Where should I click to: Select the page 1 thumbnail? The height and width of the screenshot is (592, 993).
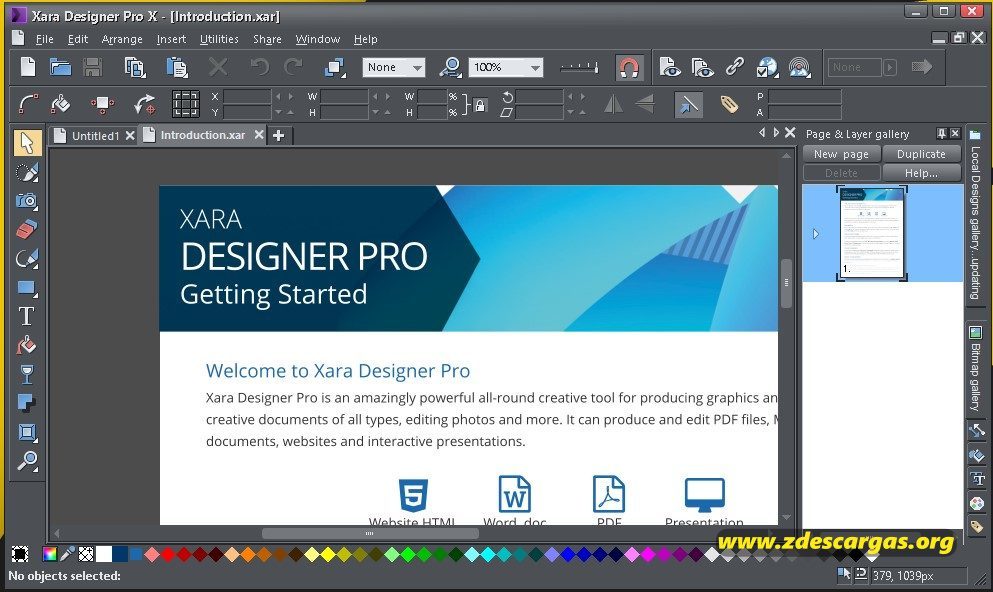point(872,234)
